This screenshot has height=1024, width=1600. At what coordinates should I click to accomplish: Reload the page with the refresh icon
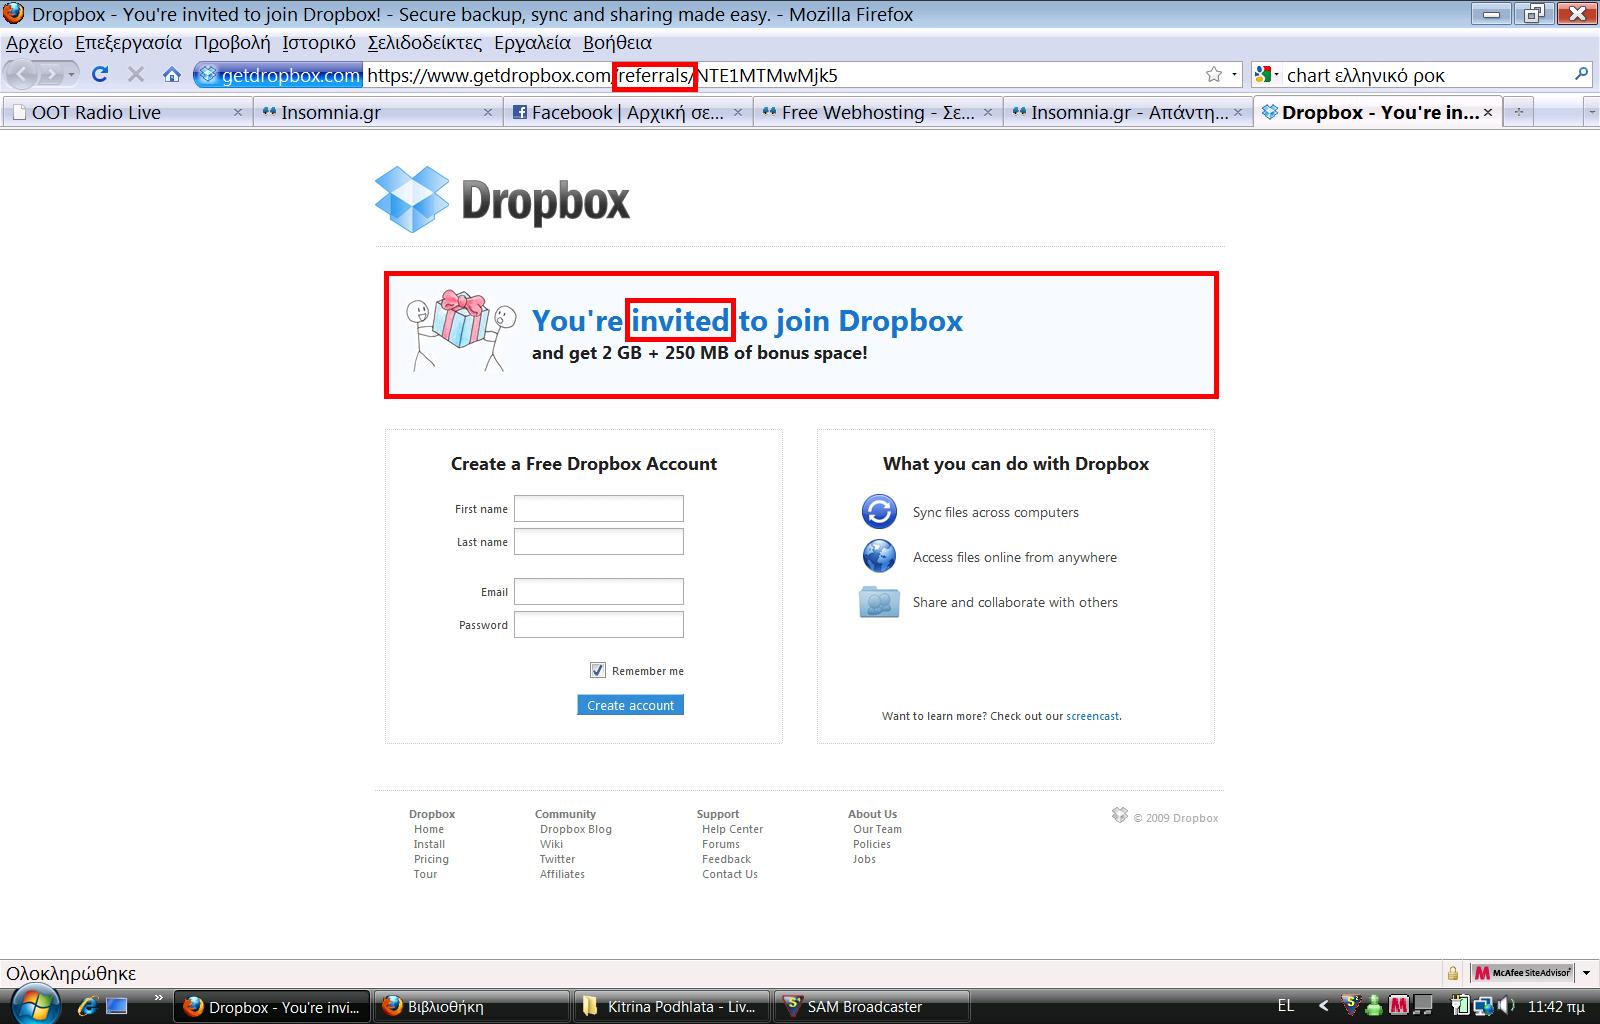100,74
